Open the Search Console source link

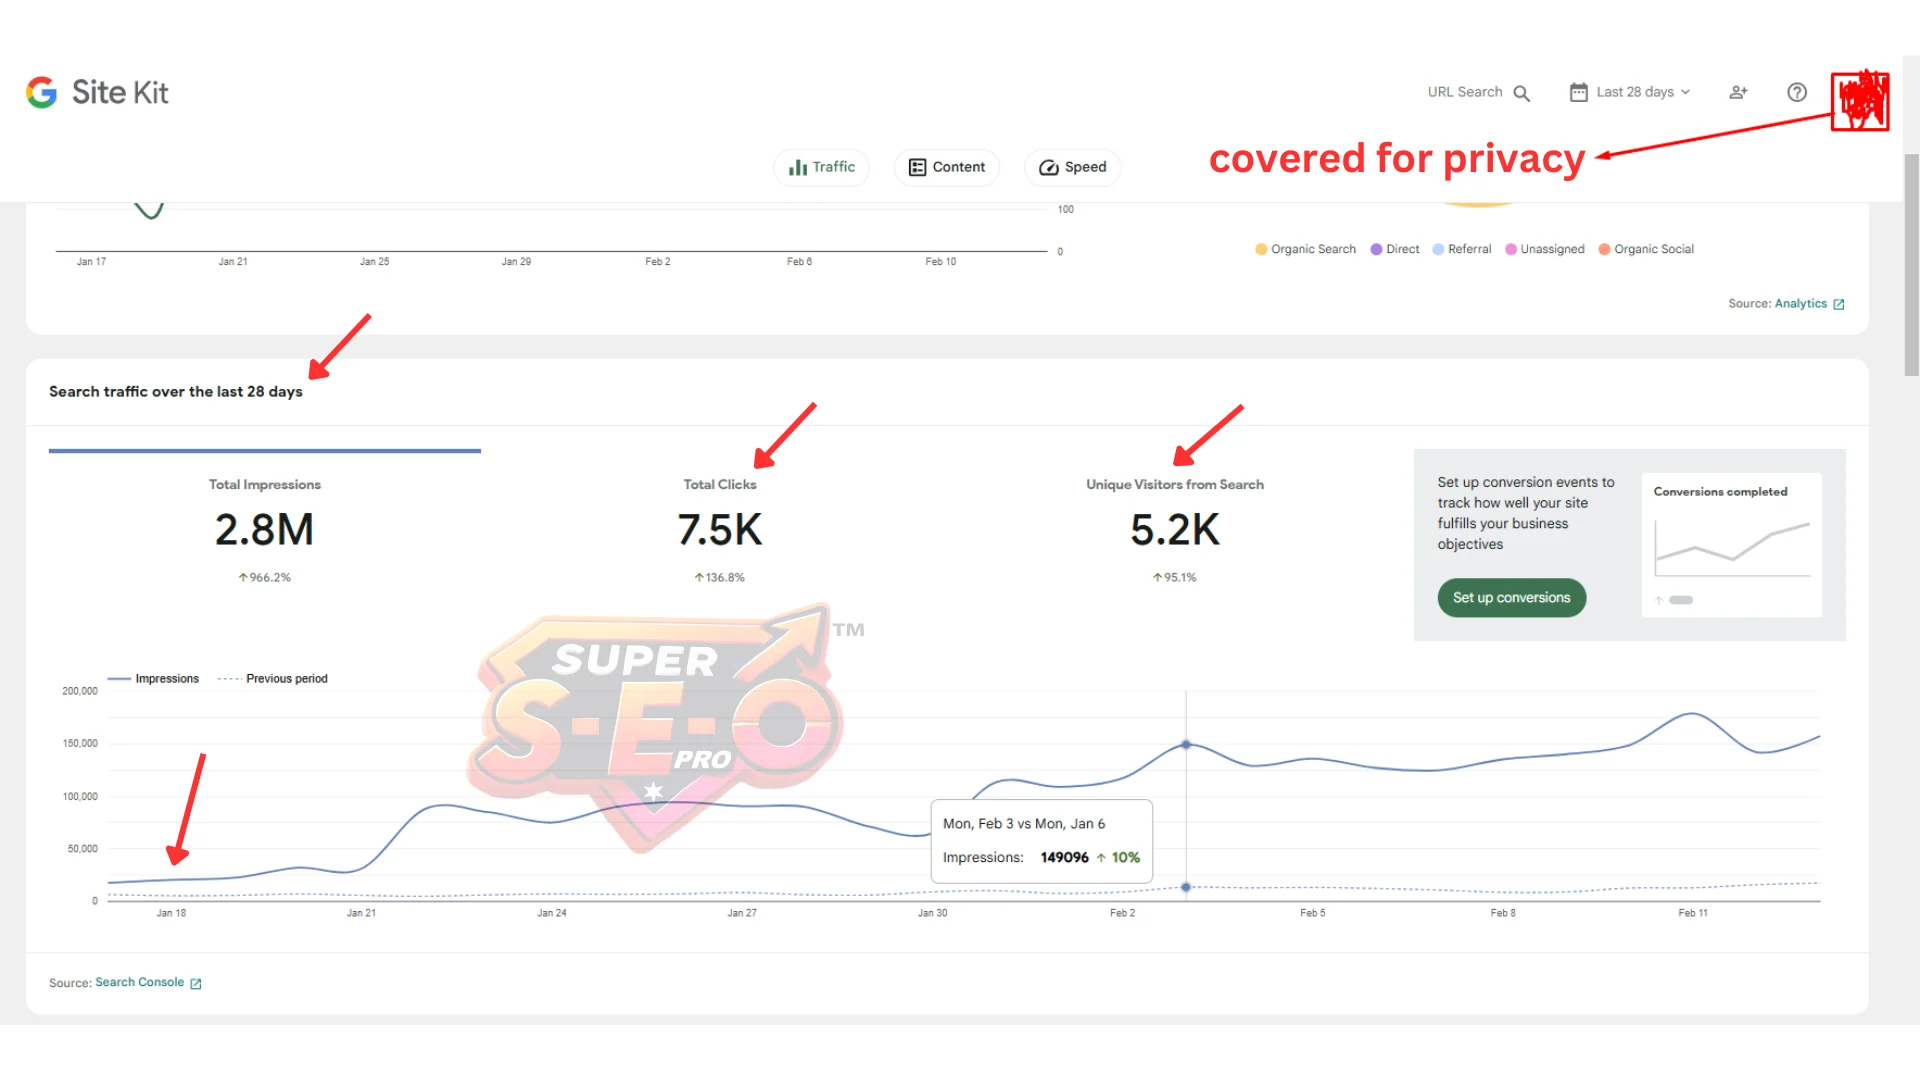139,983
